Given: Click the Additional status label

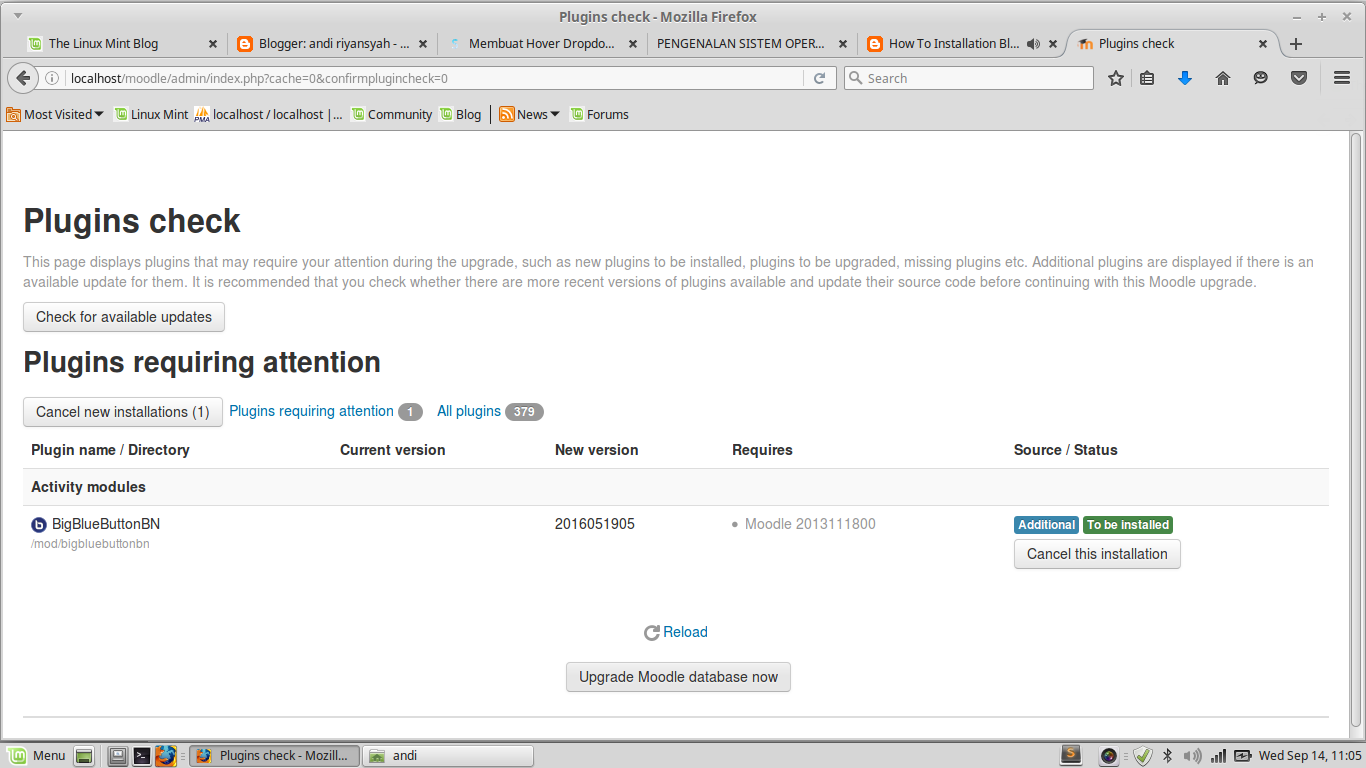Looking at the screenshot, I should [x=1047, y=525].
